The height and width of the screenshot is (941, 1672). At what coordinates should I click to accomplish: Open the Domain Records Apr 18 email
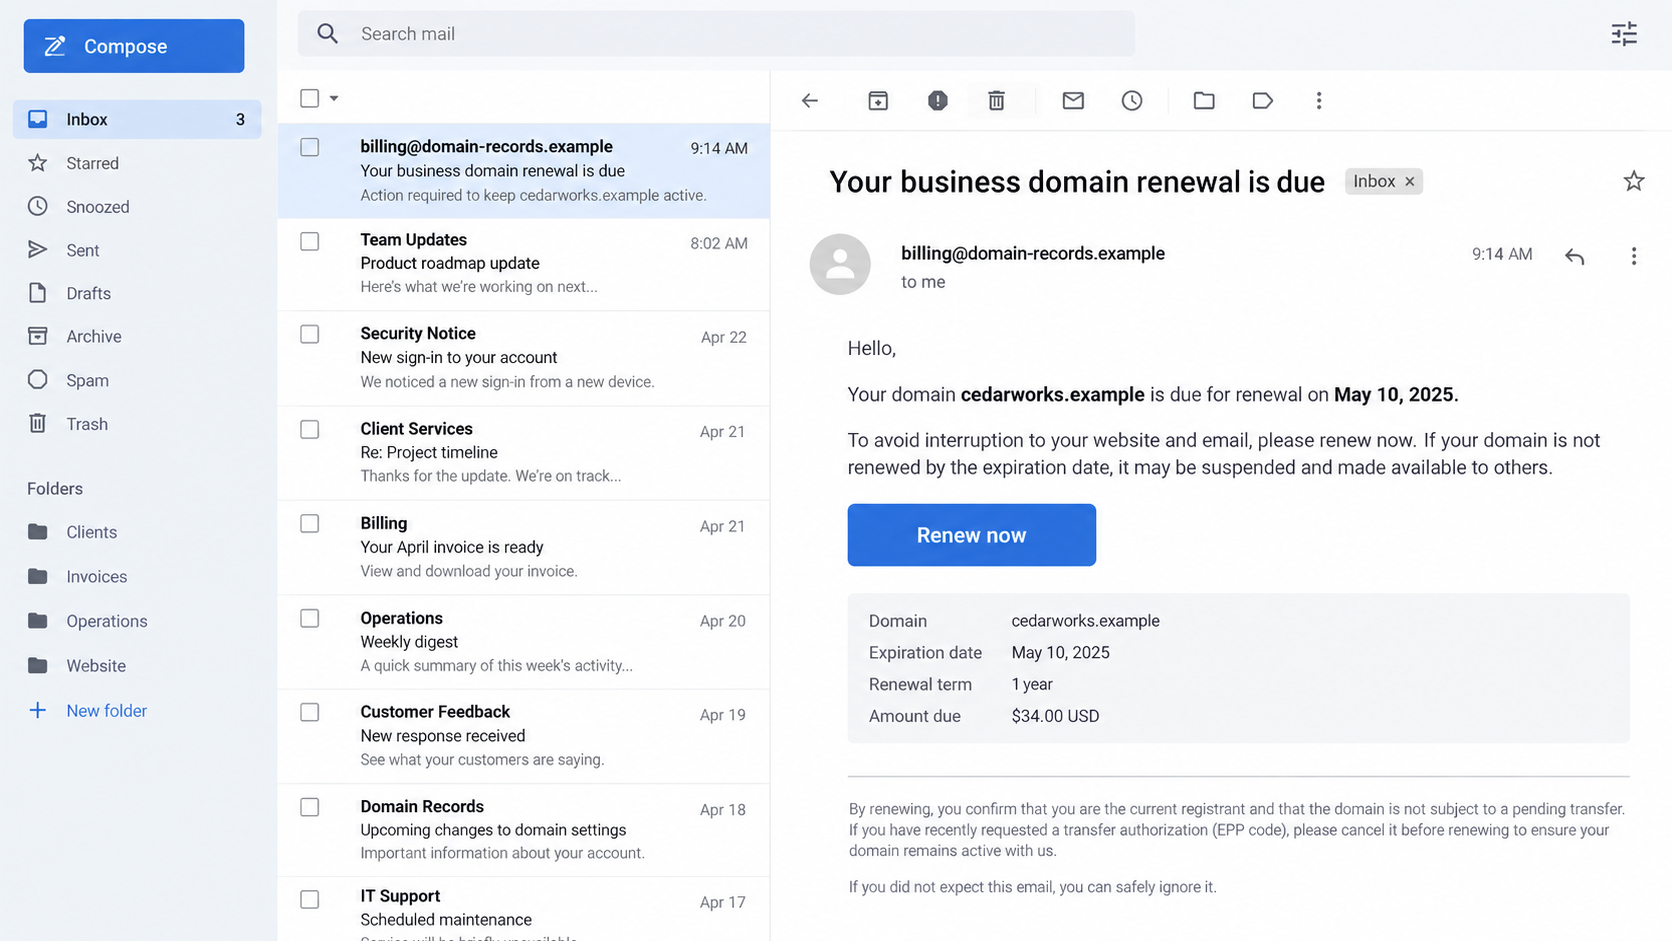524,830
